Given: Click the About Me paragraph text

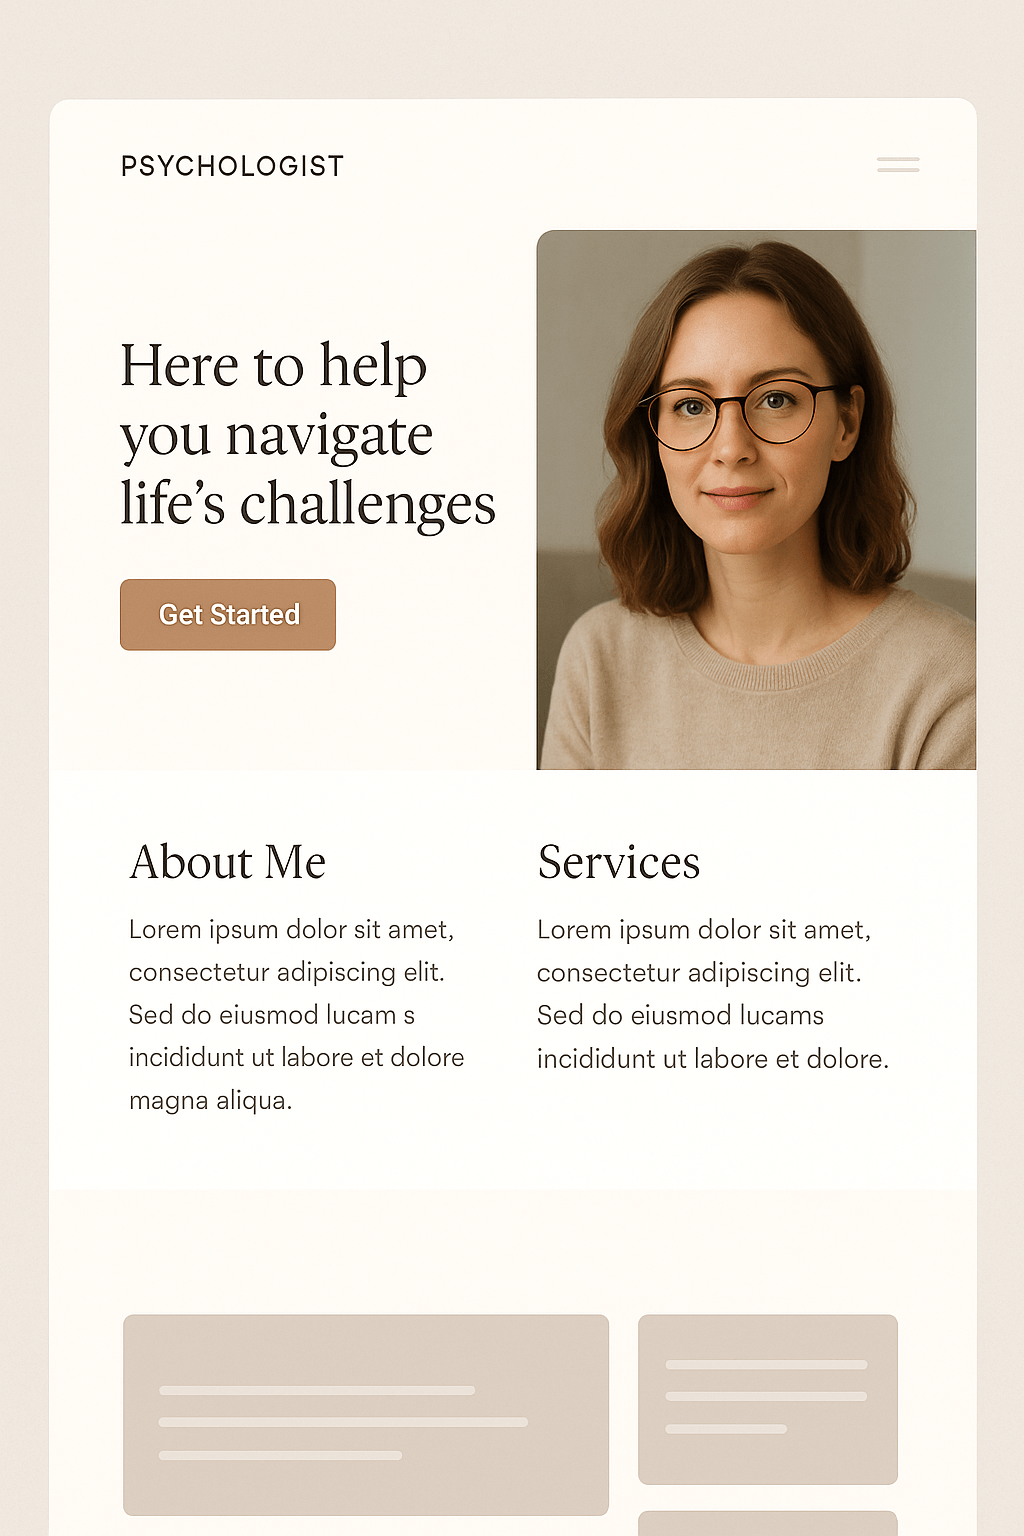Looking at the screenshot, I should 297,1015.
